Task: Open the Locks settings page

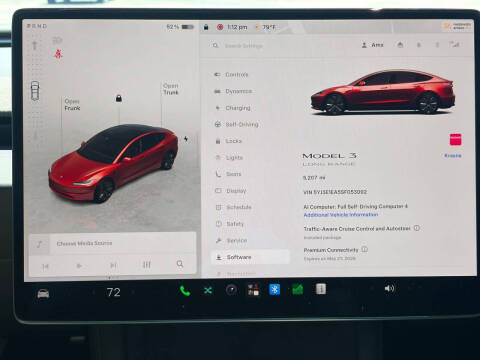Action: (229, 141)
